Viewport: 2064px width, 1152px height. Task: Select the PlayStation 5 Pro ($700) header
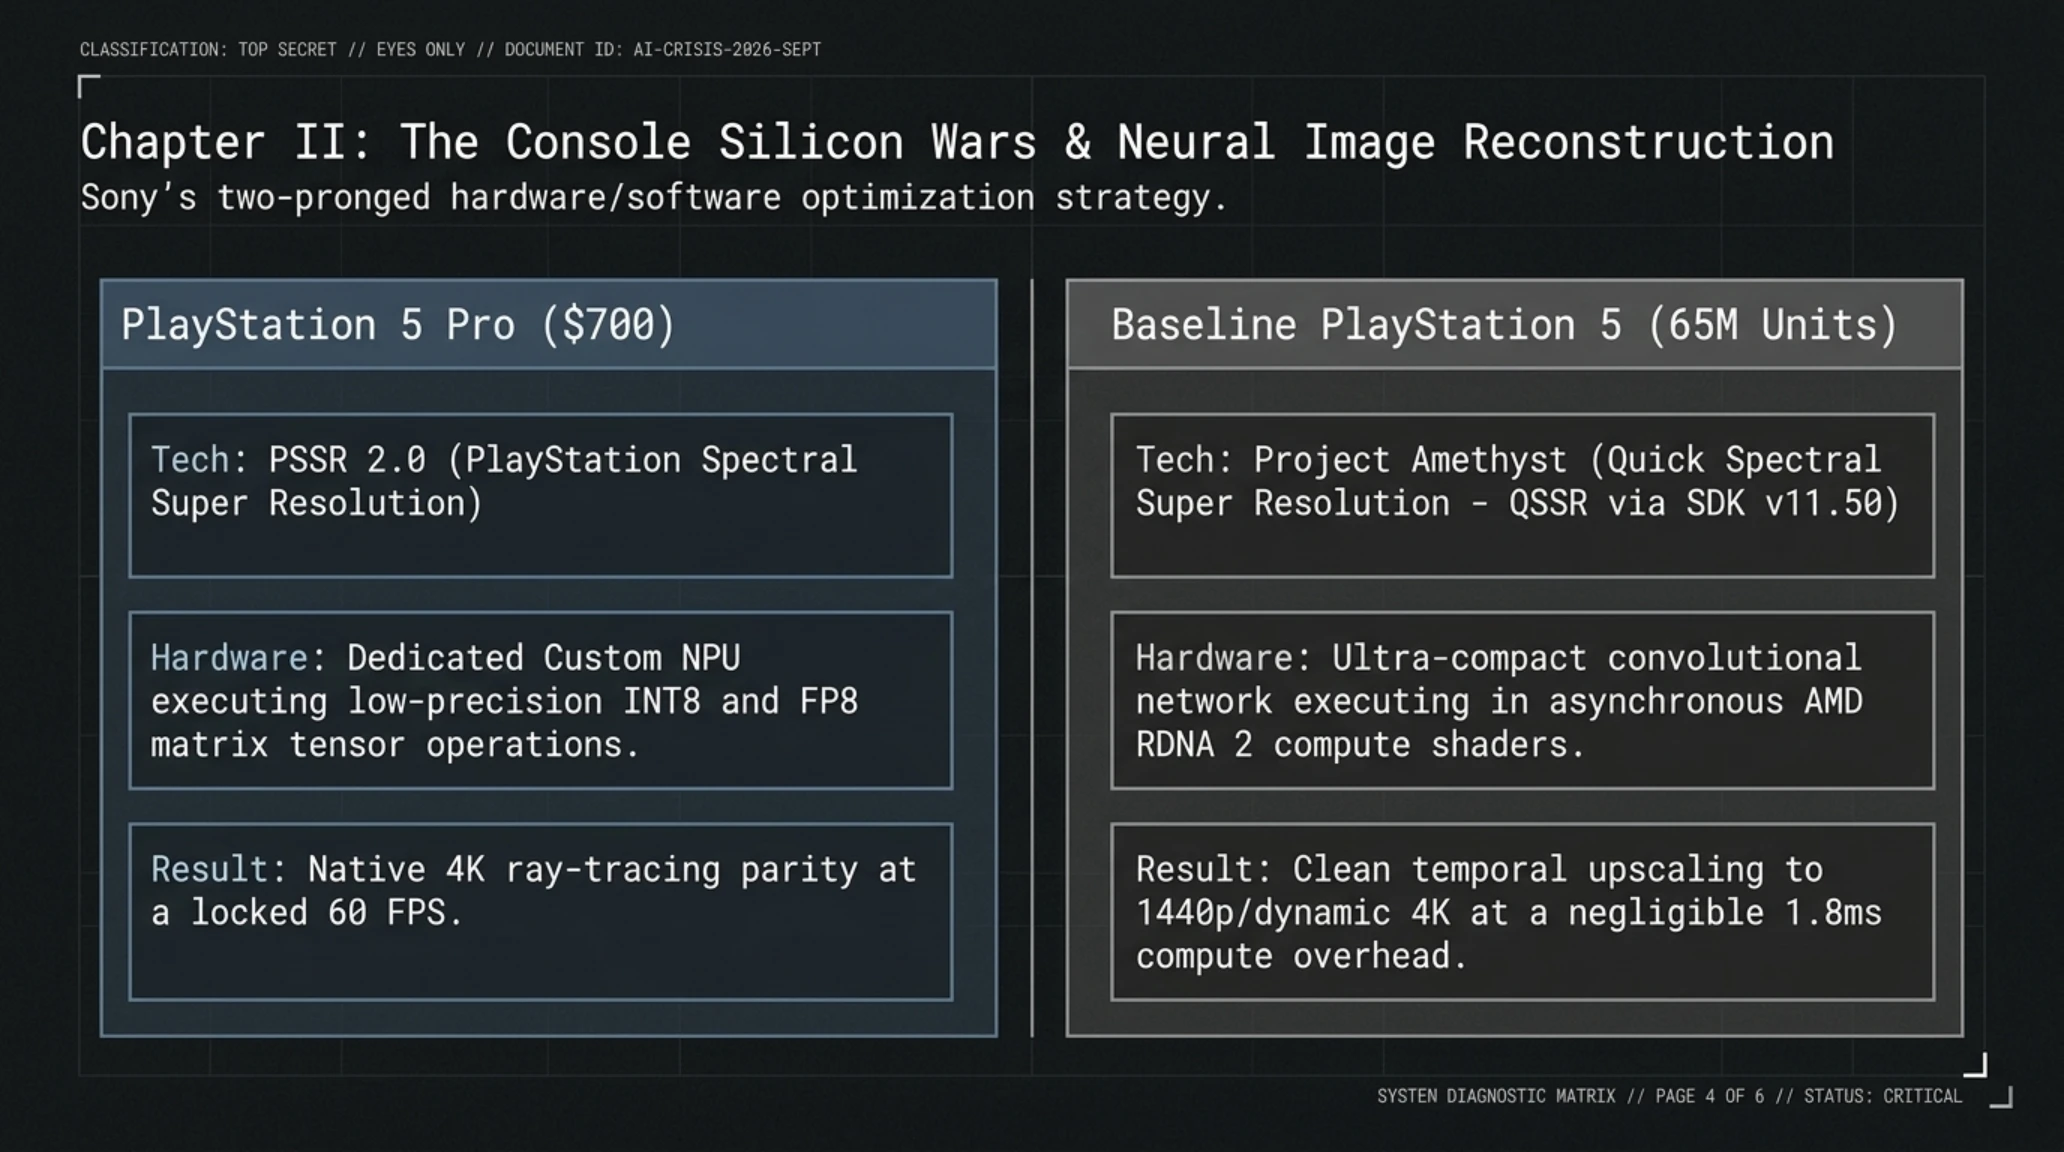[x=549, y=324]
